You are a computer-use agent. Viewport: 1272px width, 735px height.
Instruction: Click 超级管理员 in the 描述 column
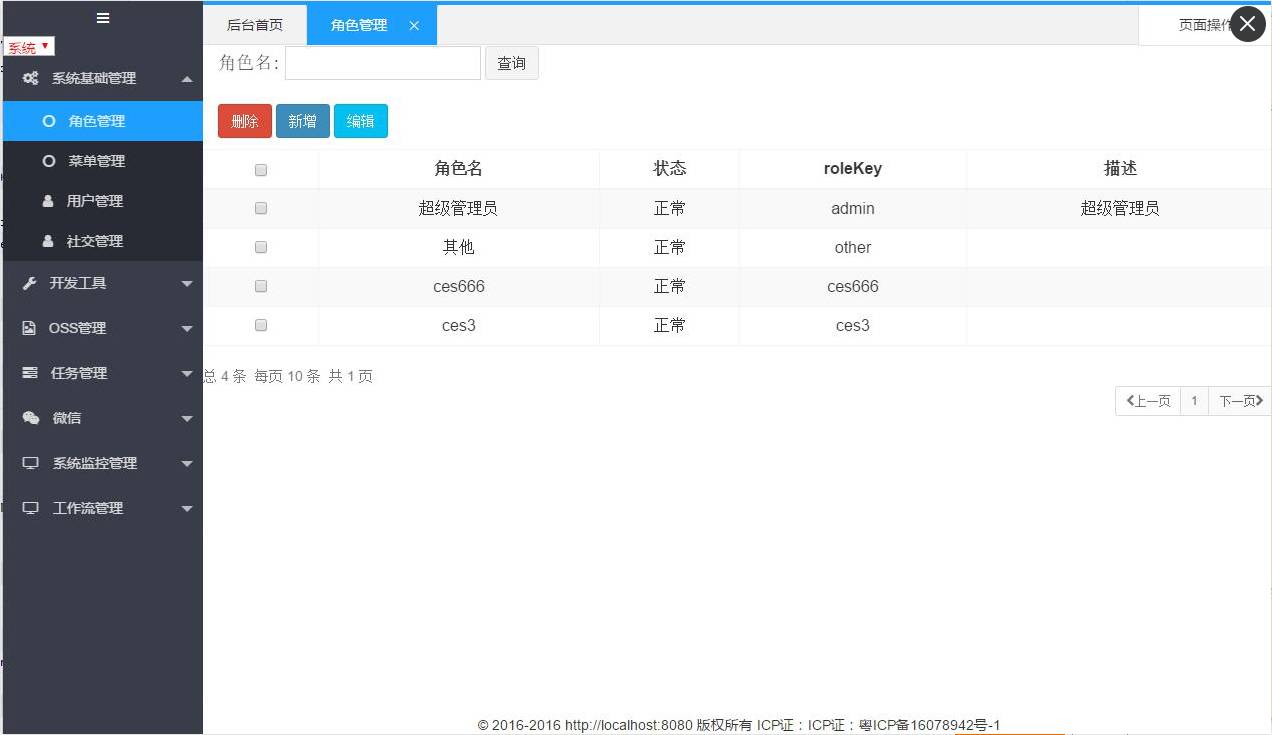coord(1120,208)
